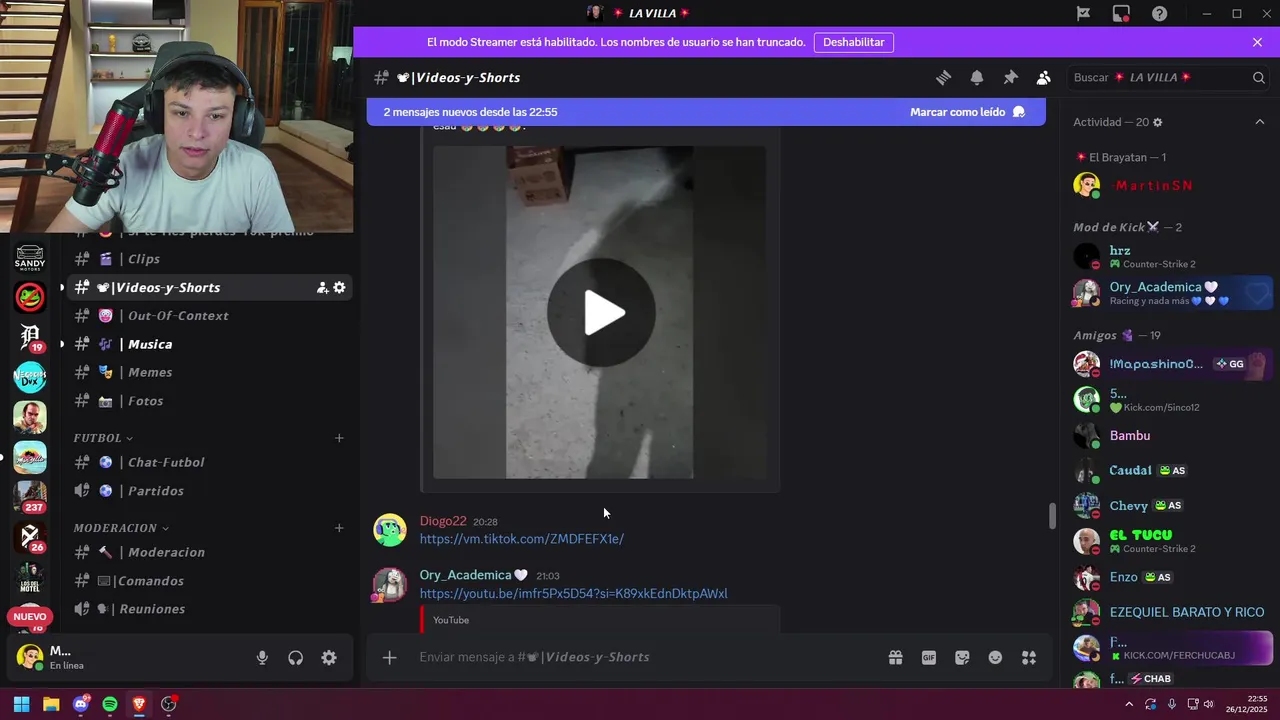The width and height of the screenshot is (1280, 720).
Task: Click Marcar como leído
Action: pos(967,112)
